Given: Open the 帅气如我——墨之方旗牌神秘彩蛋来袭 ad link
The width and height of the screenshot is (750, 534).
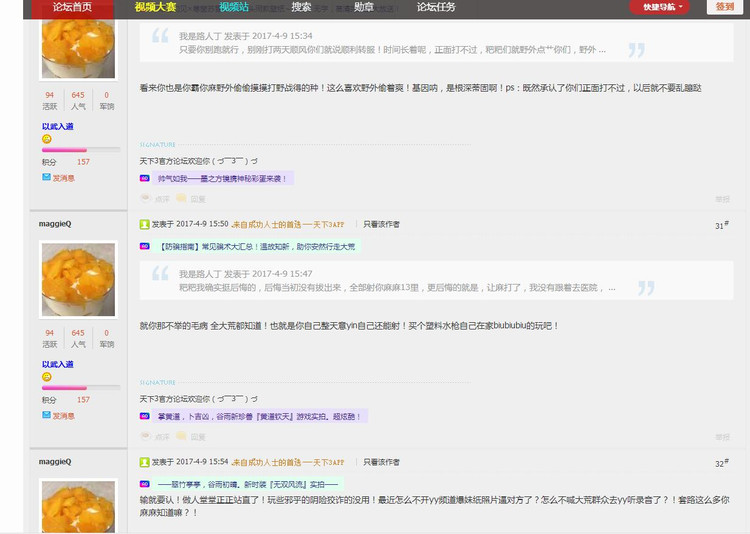Looking at the screenshot, I should pos(222,178).
